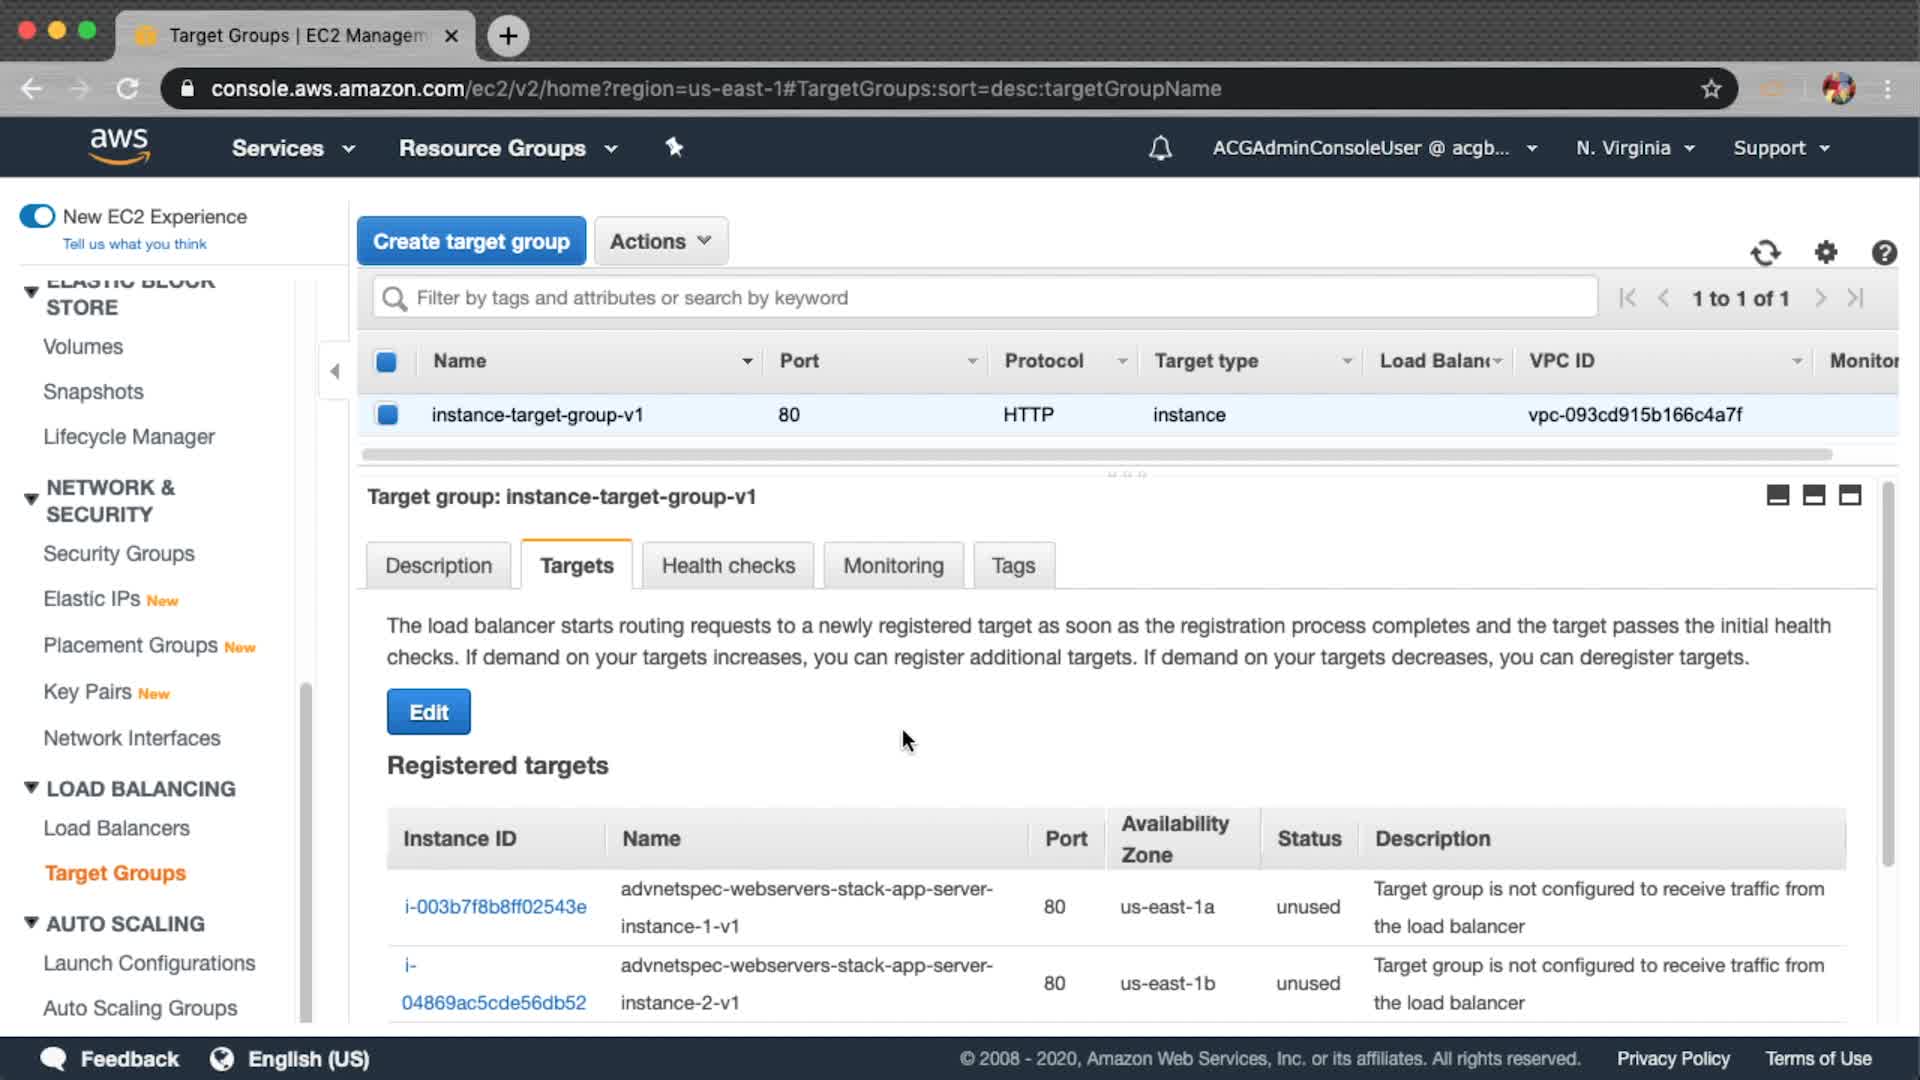Click the help question mark icon

(x=1884, y=253)
